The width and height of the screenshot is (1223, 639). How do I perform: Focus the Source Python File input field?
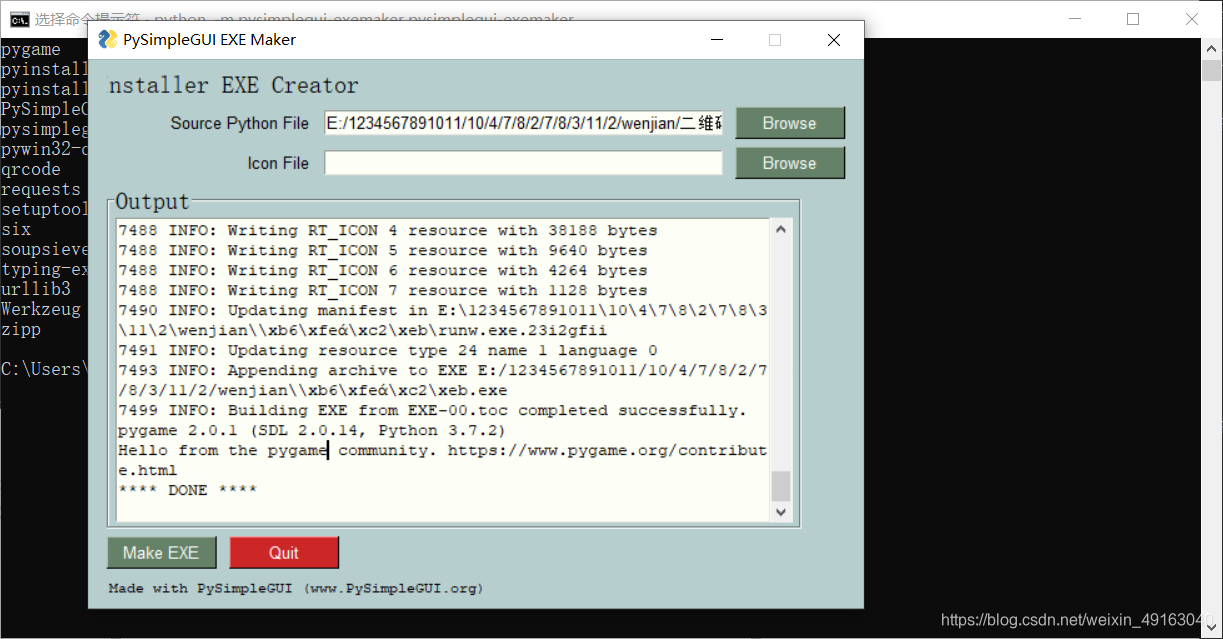[x=523, y=123]
